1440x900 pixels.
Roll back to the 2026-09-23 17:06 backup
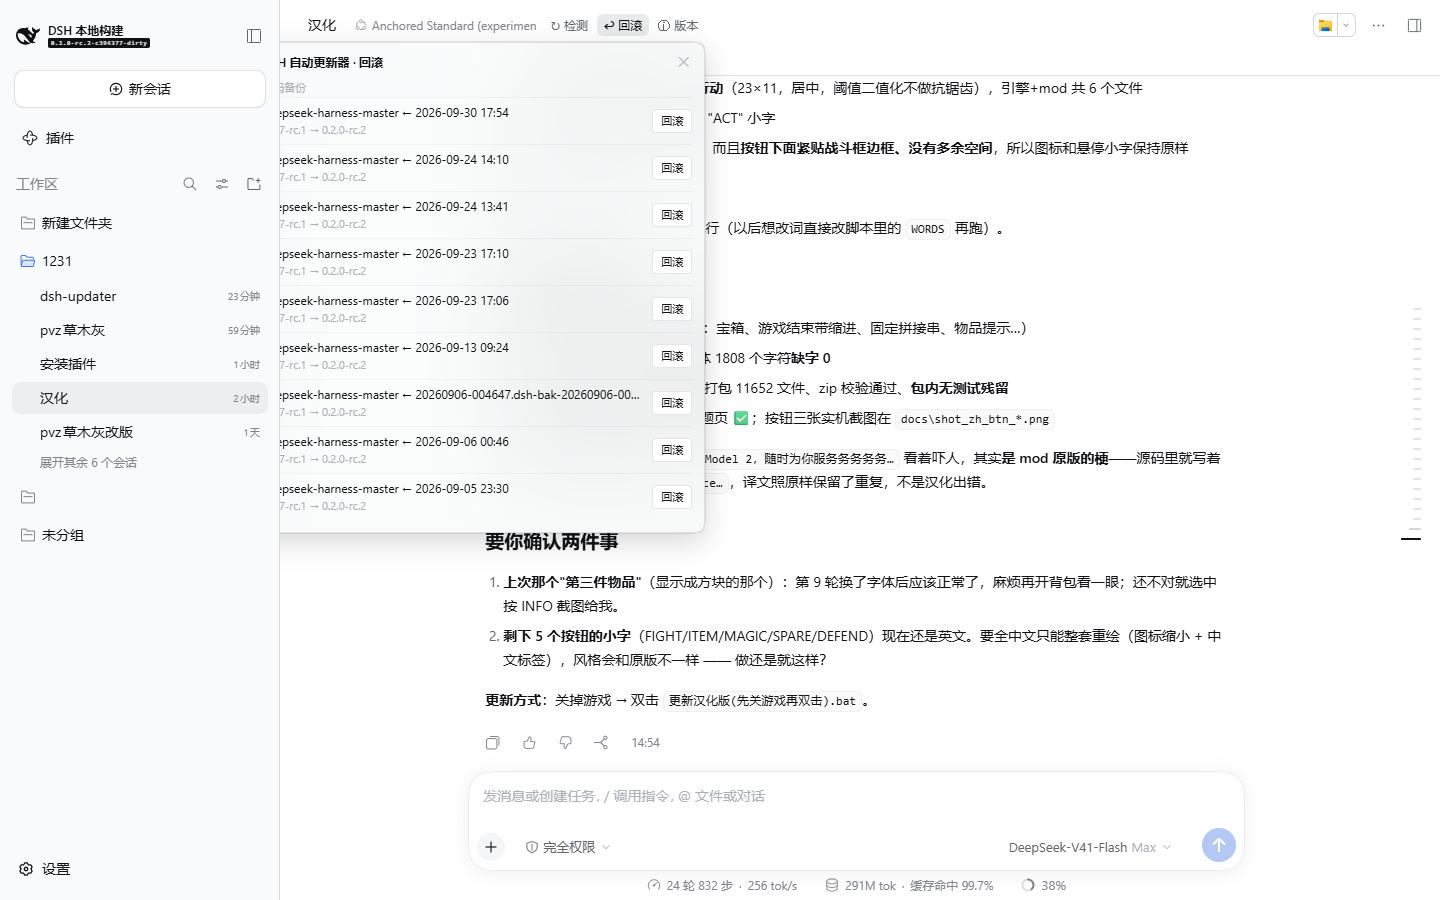(x=672, y=309)
